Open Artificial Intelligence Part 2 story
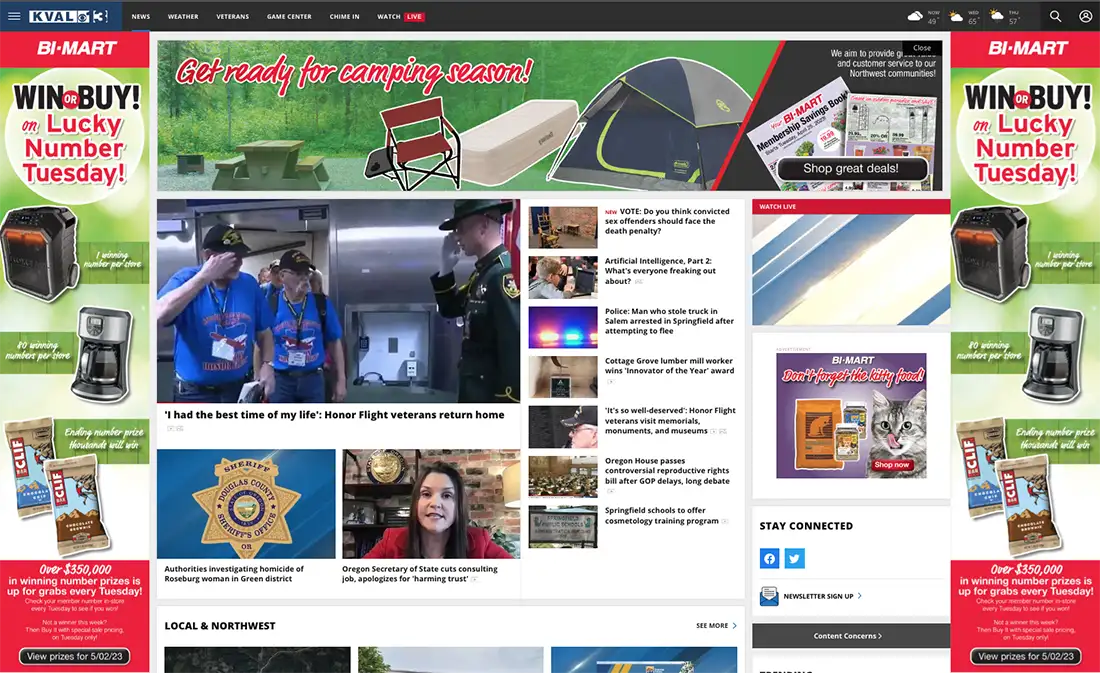This screenshot has width=1100, height=673. click(x=660, y=271)
